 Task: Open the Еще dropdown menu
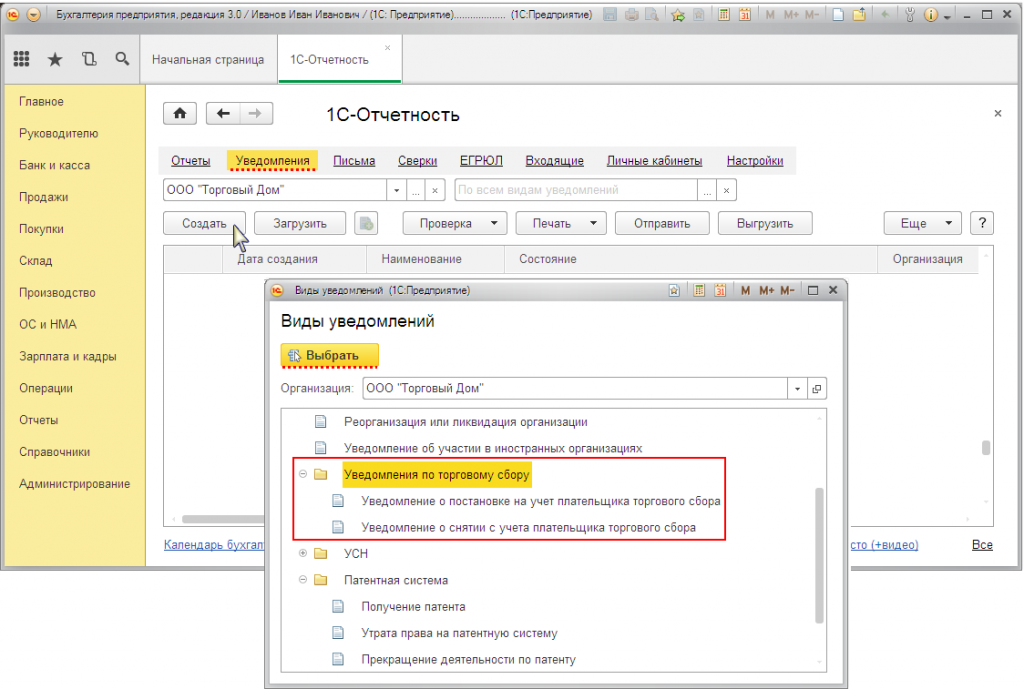922,223
